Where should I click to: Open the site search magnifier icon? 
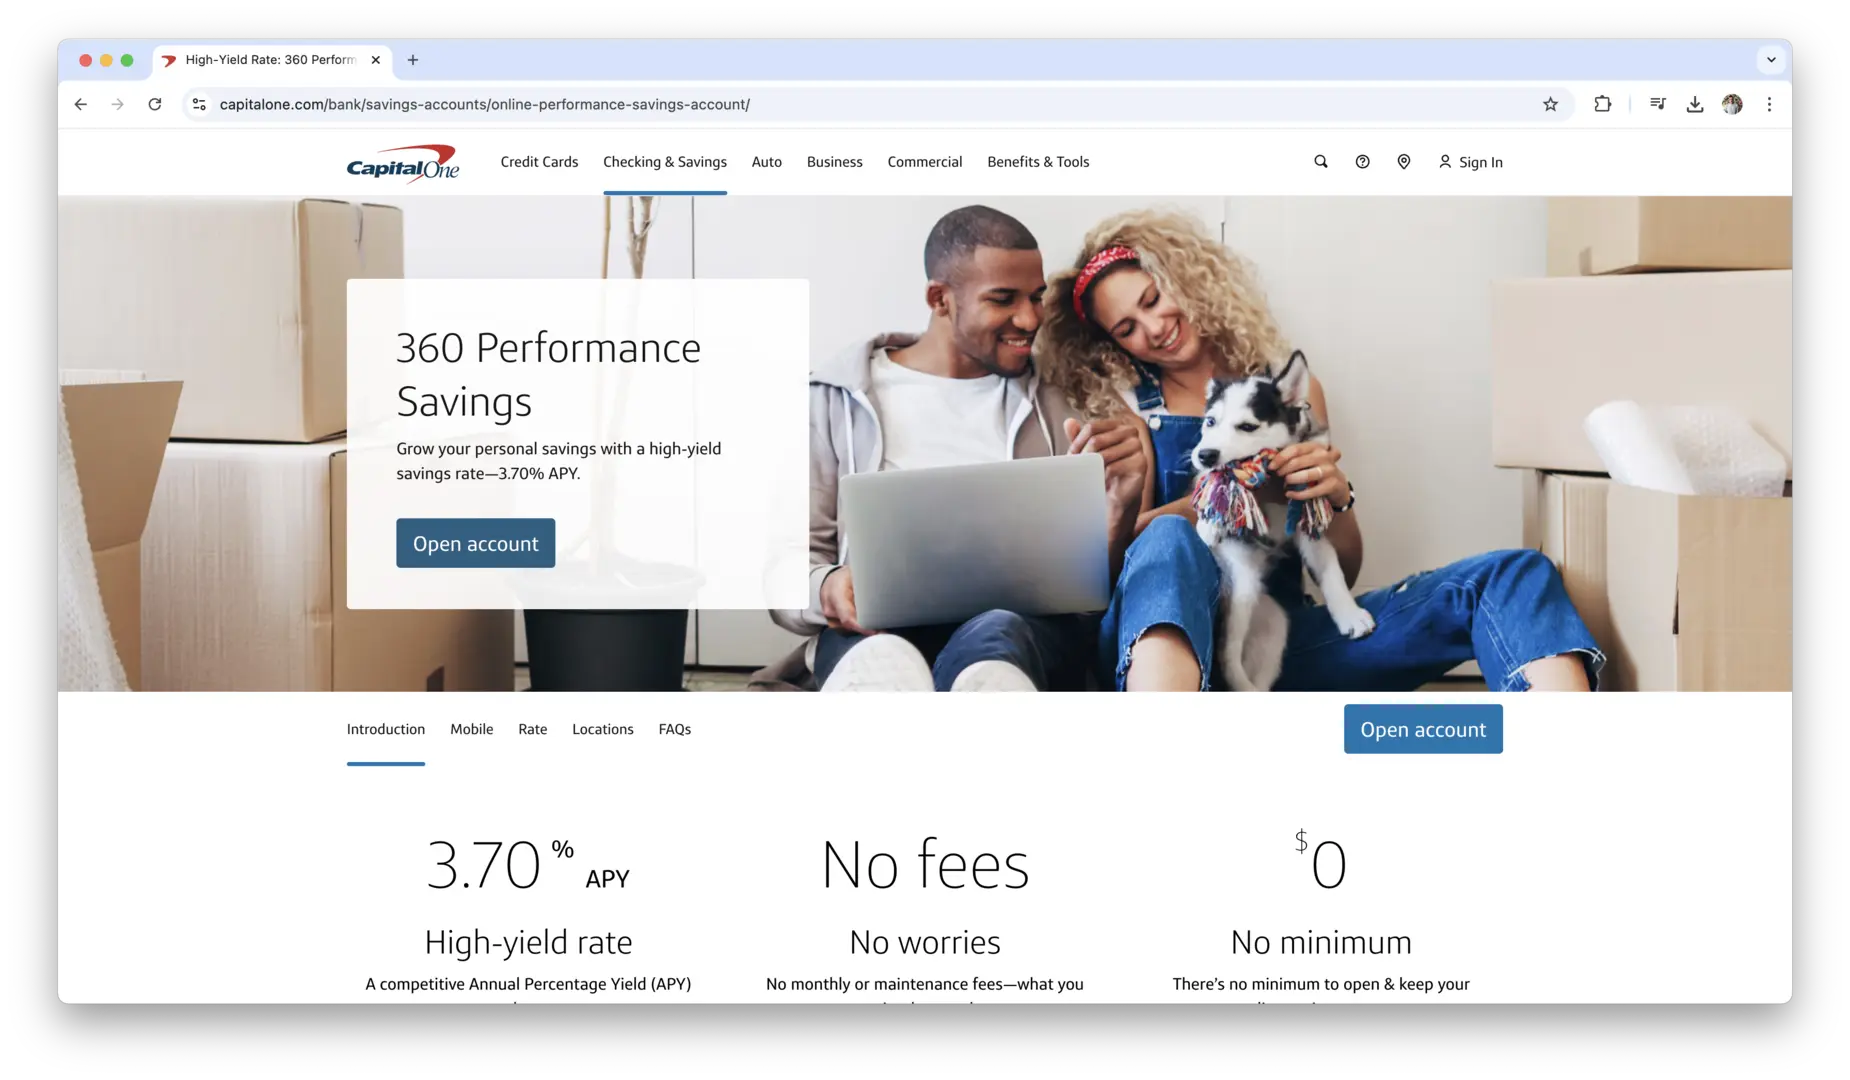(x=1320, y=162)
